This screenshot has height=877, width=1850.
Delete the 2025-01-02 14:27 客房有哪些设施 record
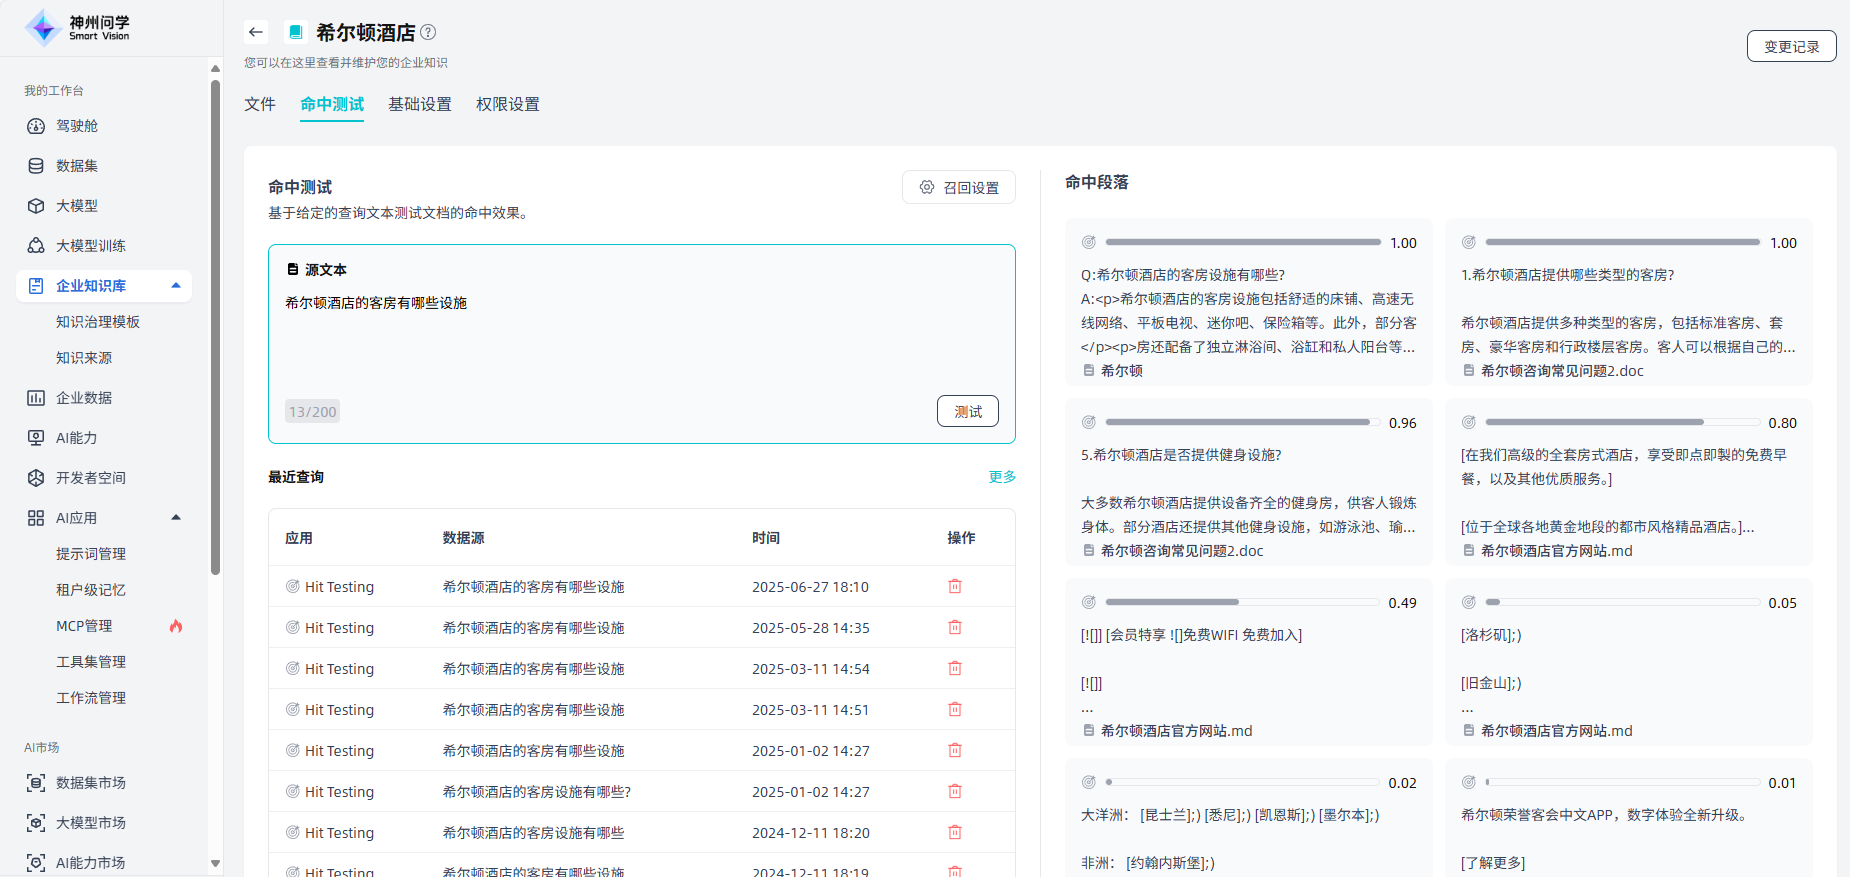coord(955,751)
